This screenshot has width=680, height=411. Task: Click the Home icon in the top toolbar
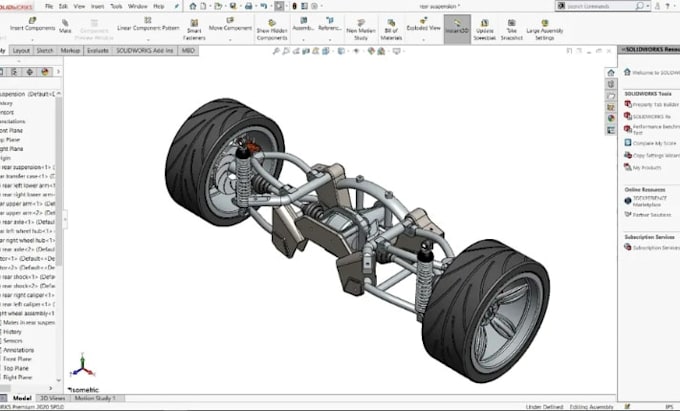[193, 6]
